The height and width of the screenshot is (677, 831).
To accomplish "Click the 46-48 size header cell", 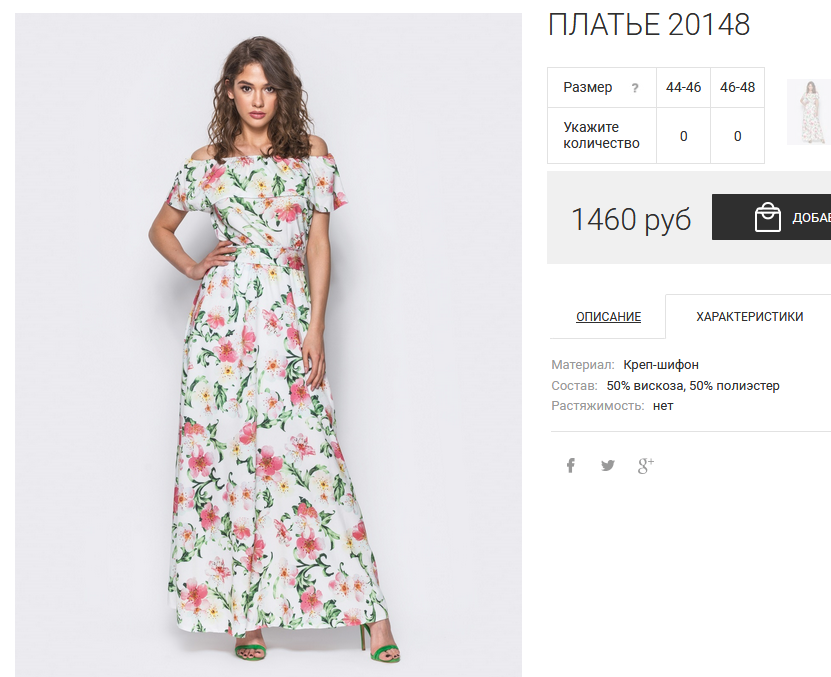I will click(x=737, y=87).
